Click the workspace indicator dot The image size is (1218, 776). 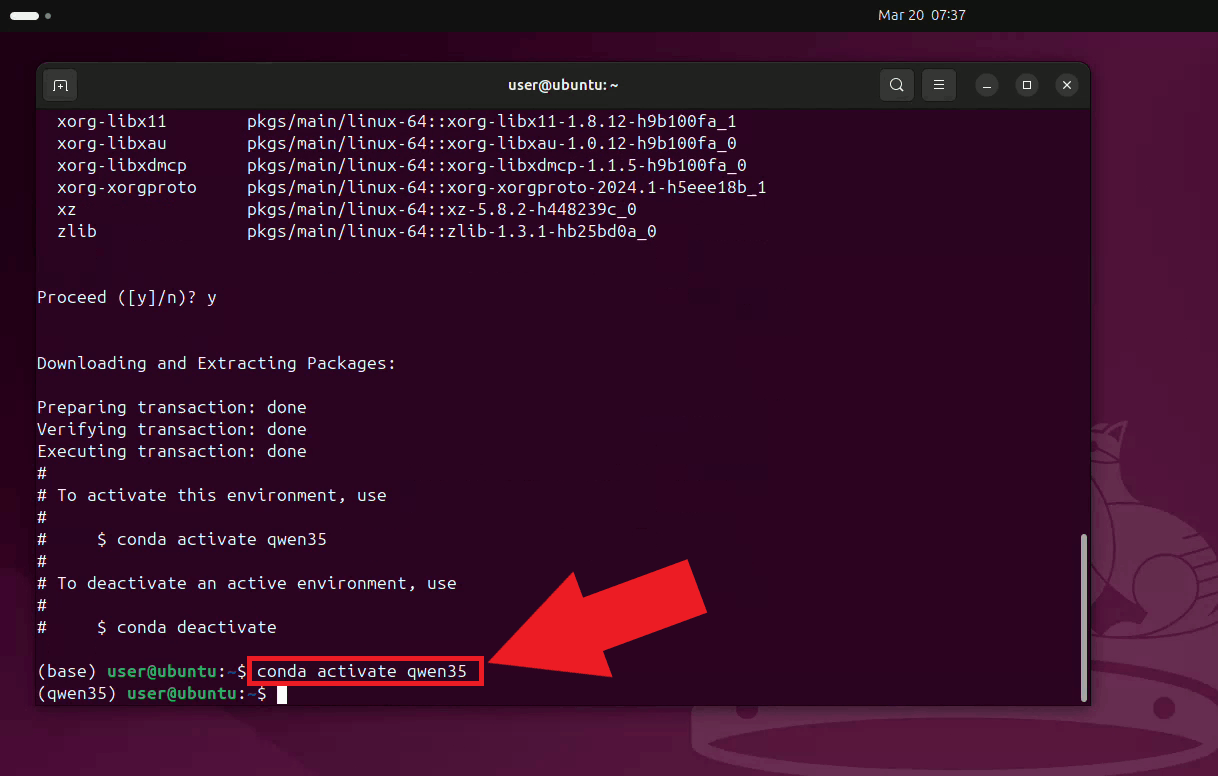click(48, 16)
